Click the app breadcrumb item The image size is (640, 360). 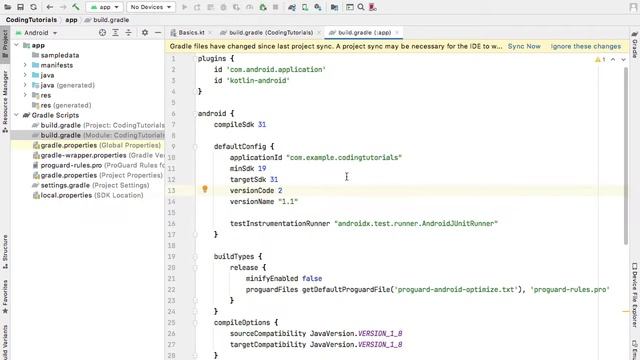tap(71, 20)
